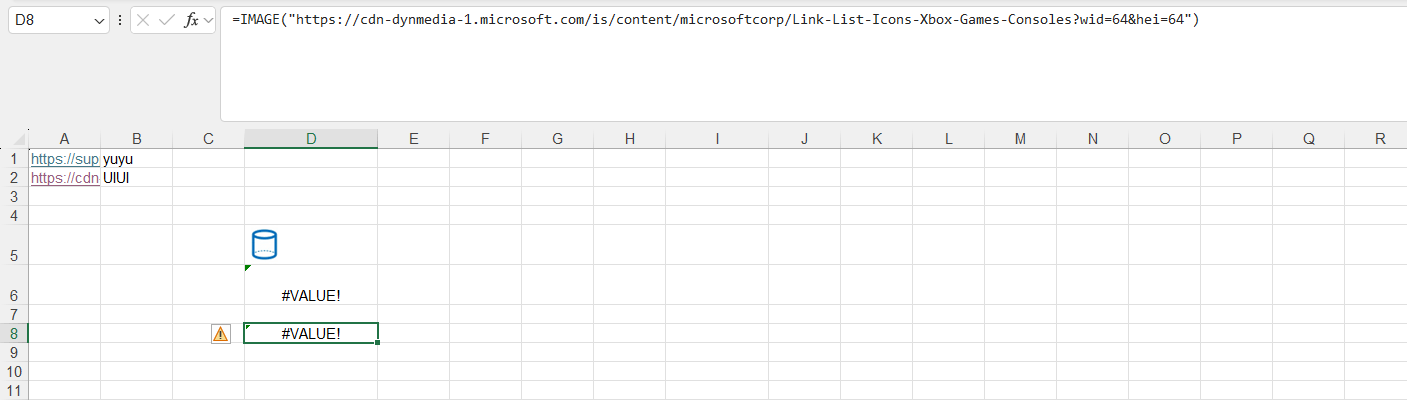The width and height of the screenshot is (1407, 400).
Task: Open the https://cdn hyperlink in A2
Action: (65, 178)
